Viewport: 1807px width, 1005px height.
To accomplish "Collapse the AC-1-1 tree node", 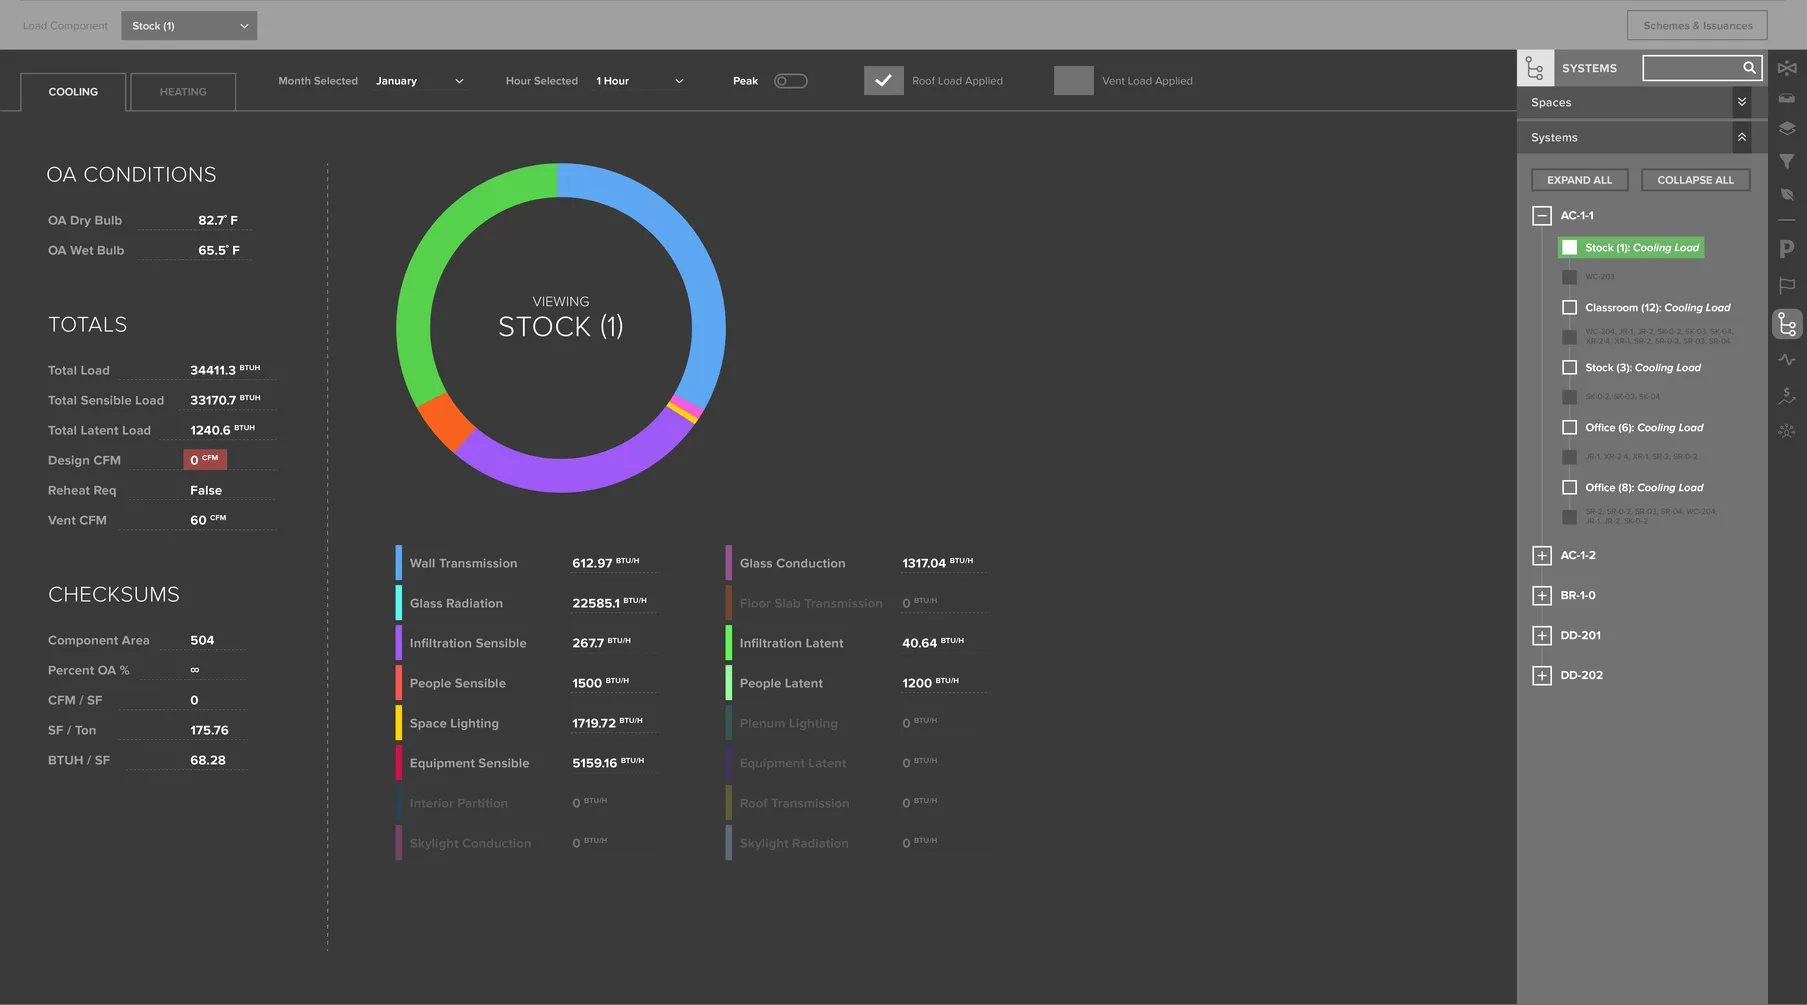I will click(1542, 216).
